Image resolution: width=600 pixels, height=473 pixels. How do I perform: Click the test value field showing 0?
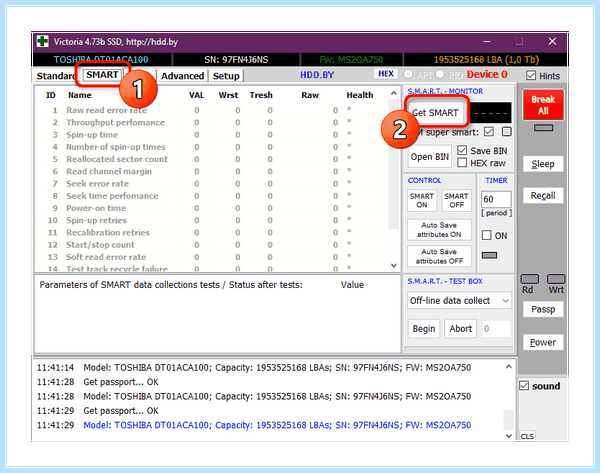[496, 329]
